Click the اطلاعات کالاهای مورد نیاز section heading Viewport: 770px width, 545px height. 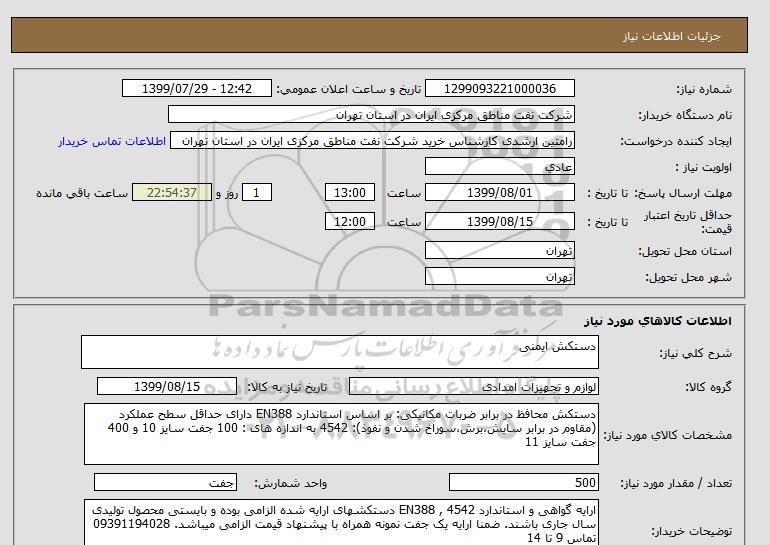[658, 321]
